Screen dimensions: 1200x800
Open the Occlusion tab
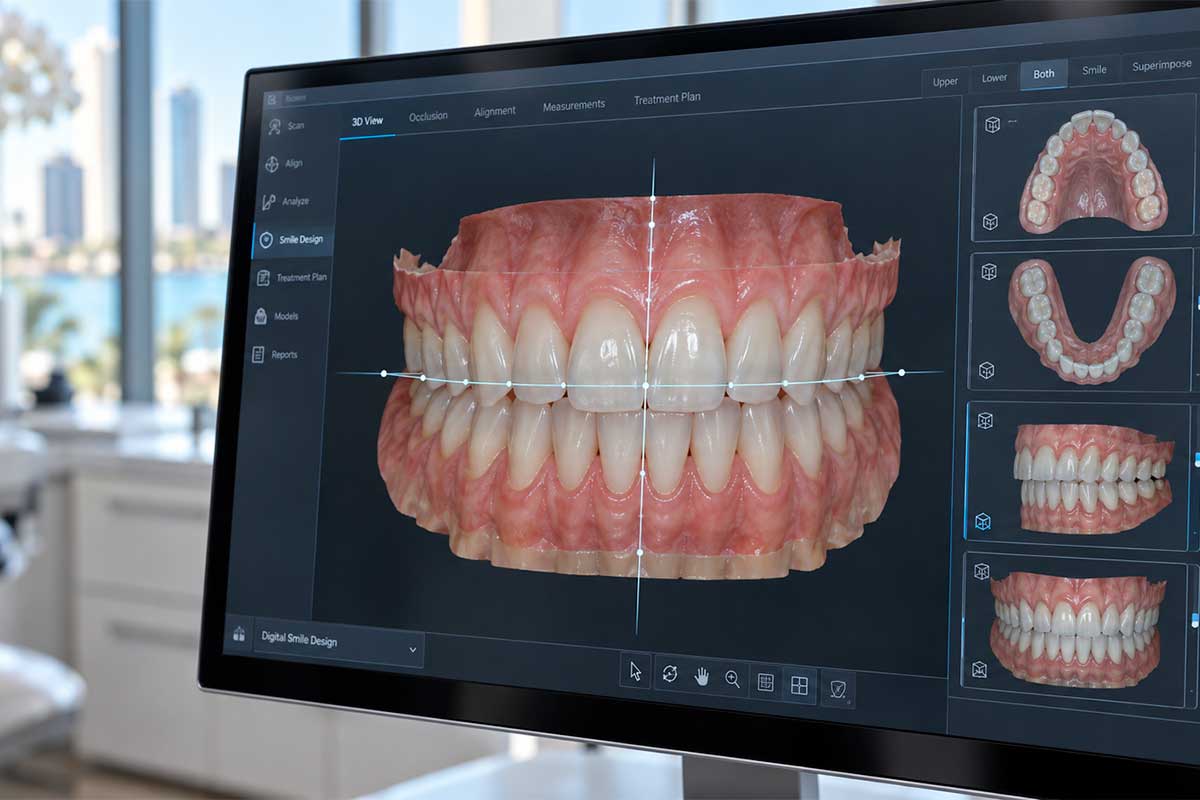pos(428,117)
